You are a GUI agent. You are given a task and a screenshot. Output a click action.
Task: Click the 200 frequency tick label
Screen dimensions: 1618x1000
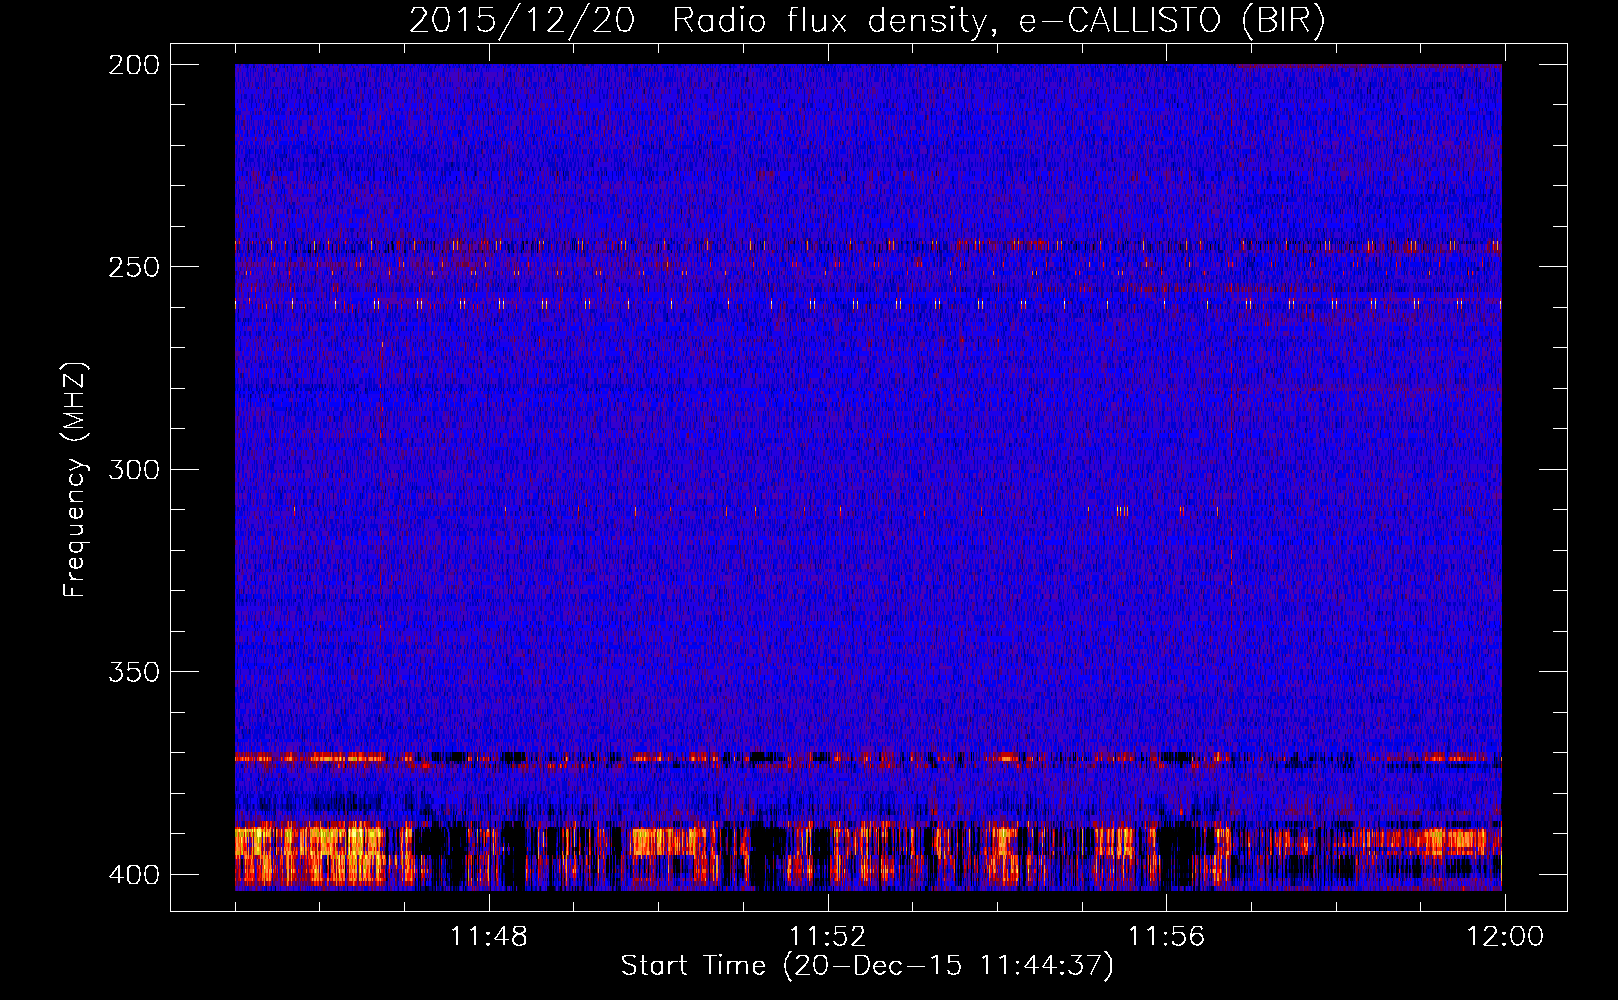coord(134,65)
